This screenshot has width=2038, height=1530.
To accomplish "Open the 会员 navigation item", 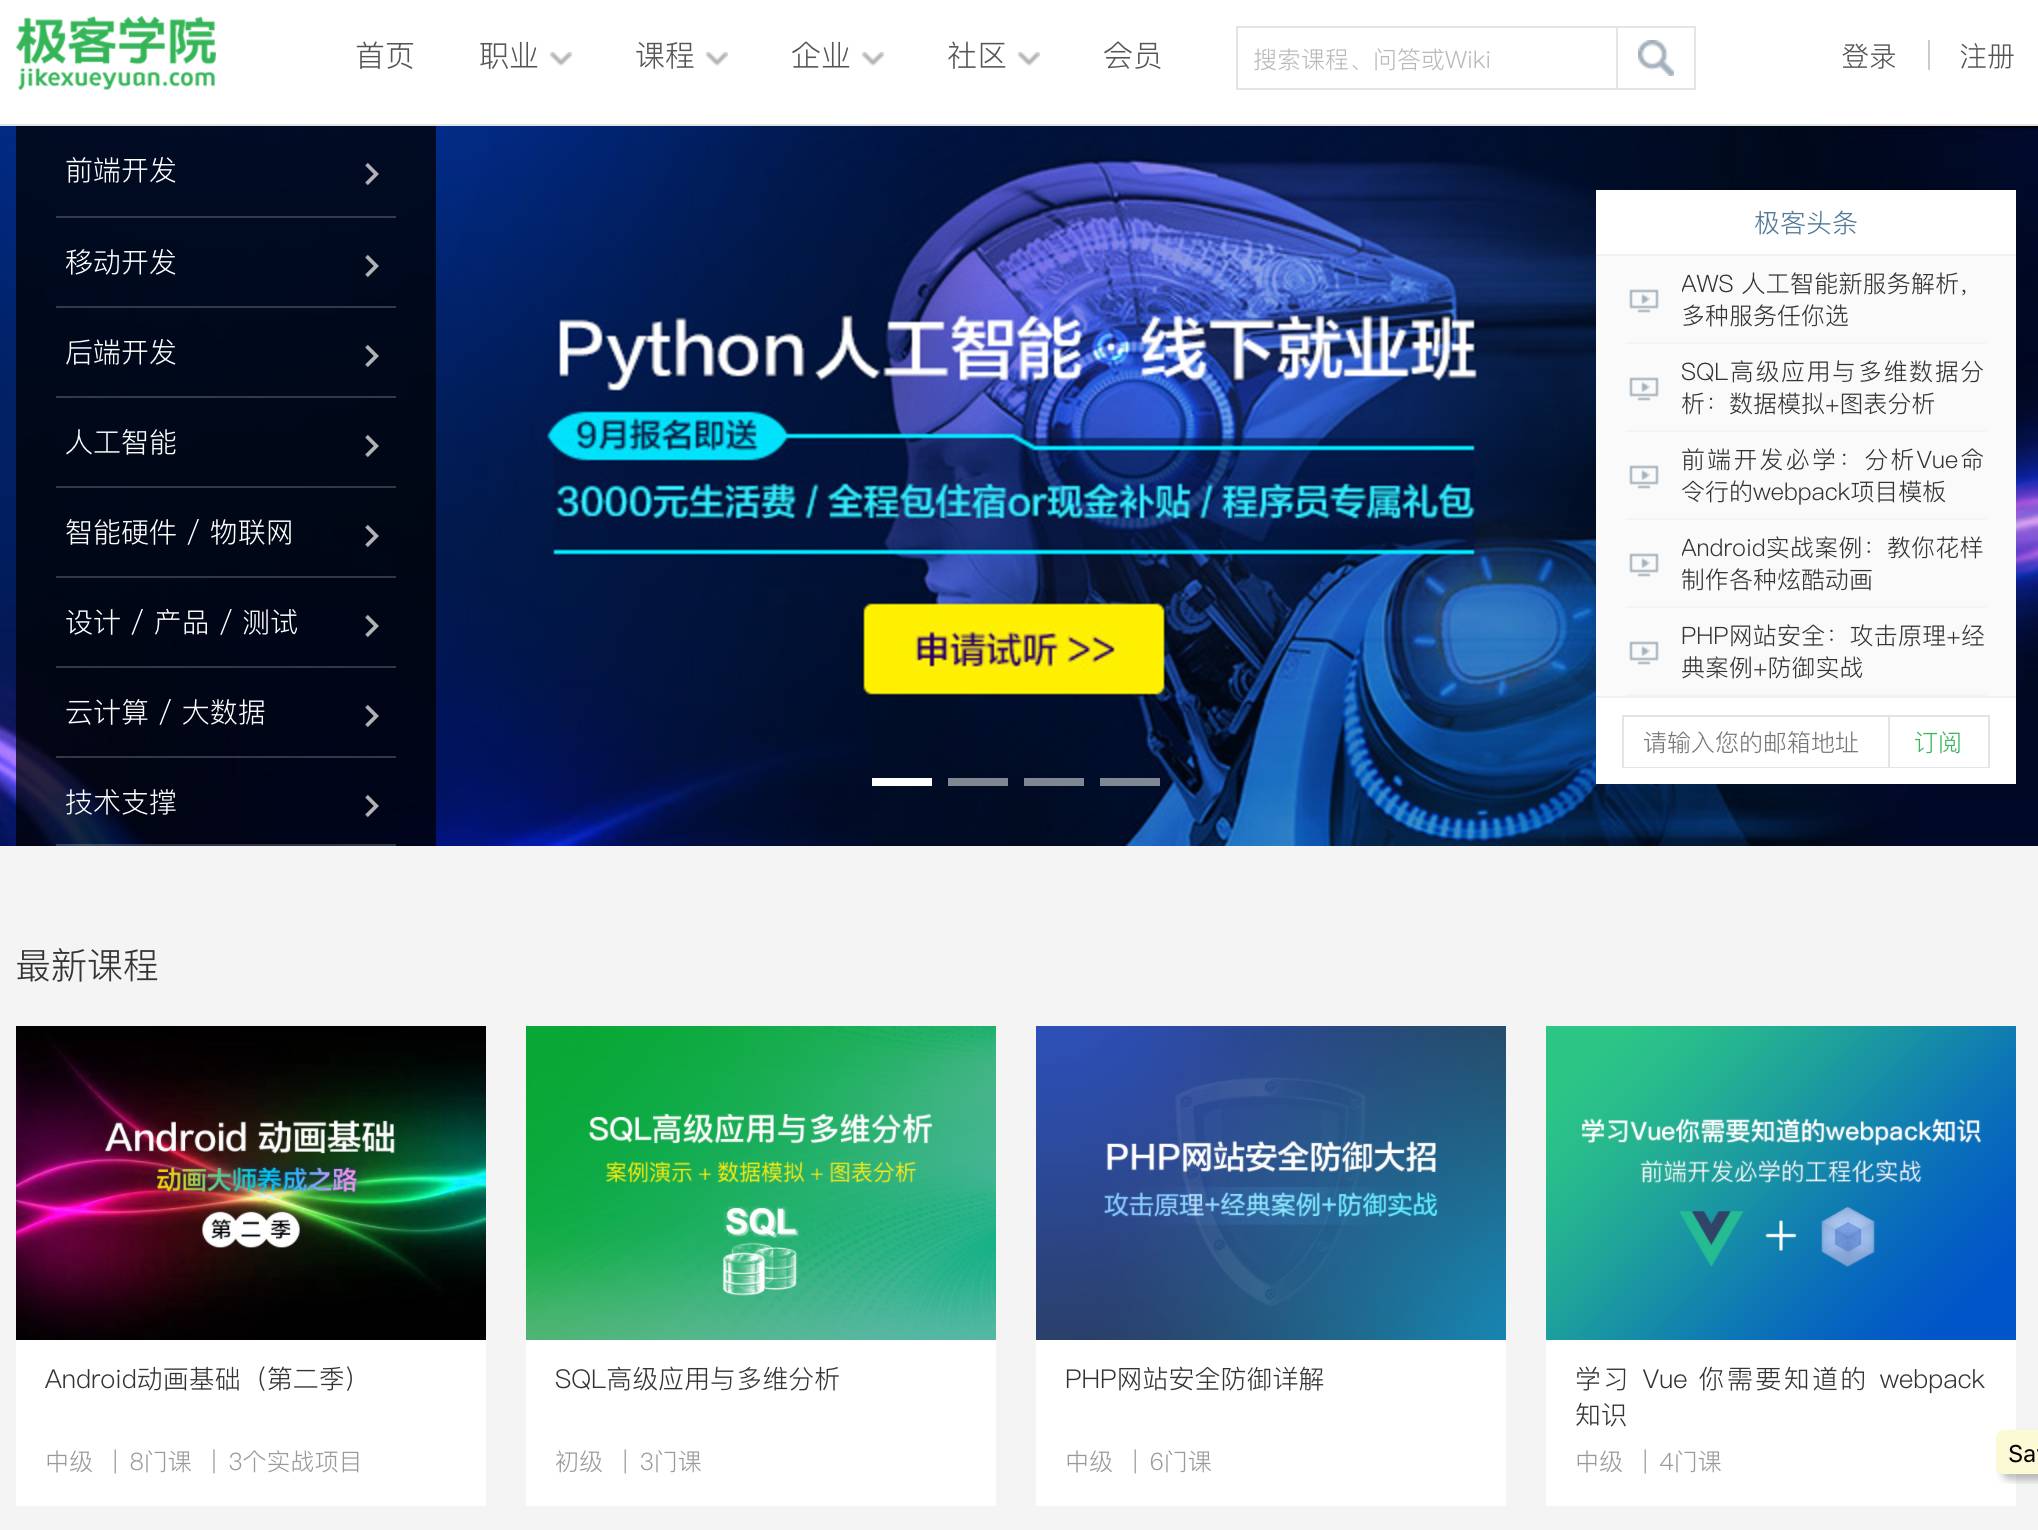I will point(1131,57).
